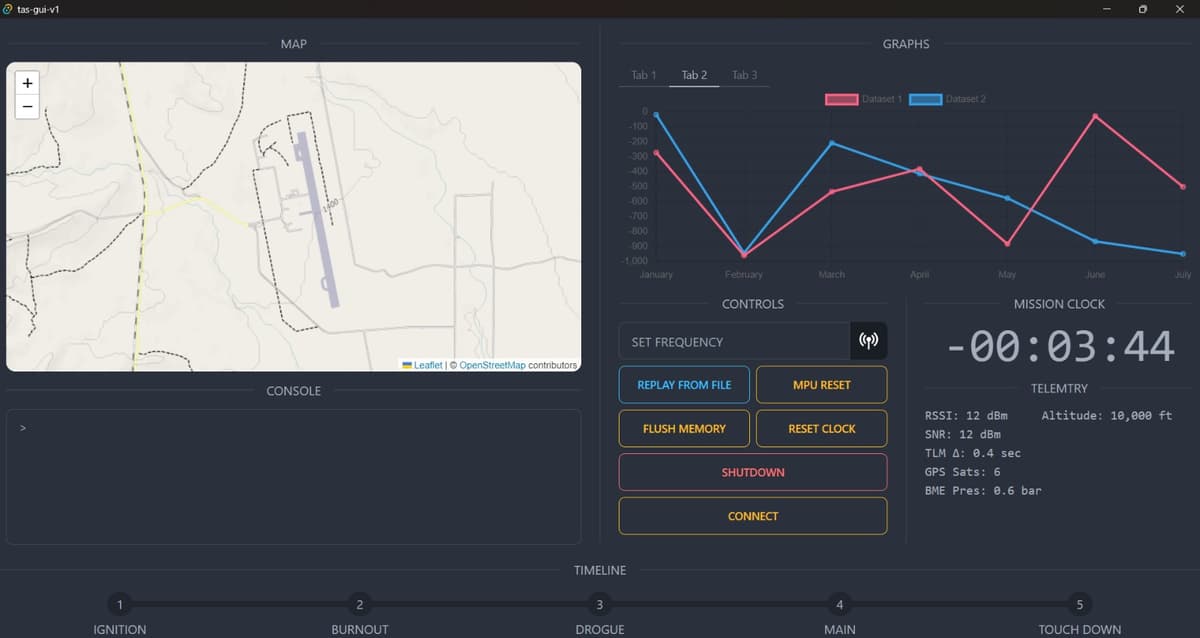Image resolution: width=1200 pixels, height=638 pixels.
Task: Click the FLUSH MEMORY button
Action: click(684, 429)
